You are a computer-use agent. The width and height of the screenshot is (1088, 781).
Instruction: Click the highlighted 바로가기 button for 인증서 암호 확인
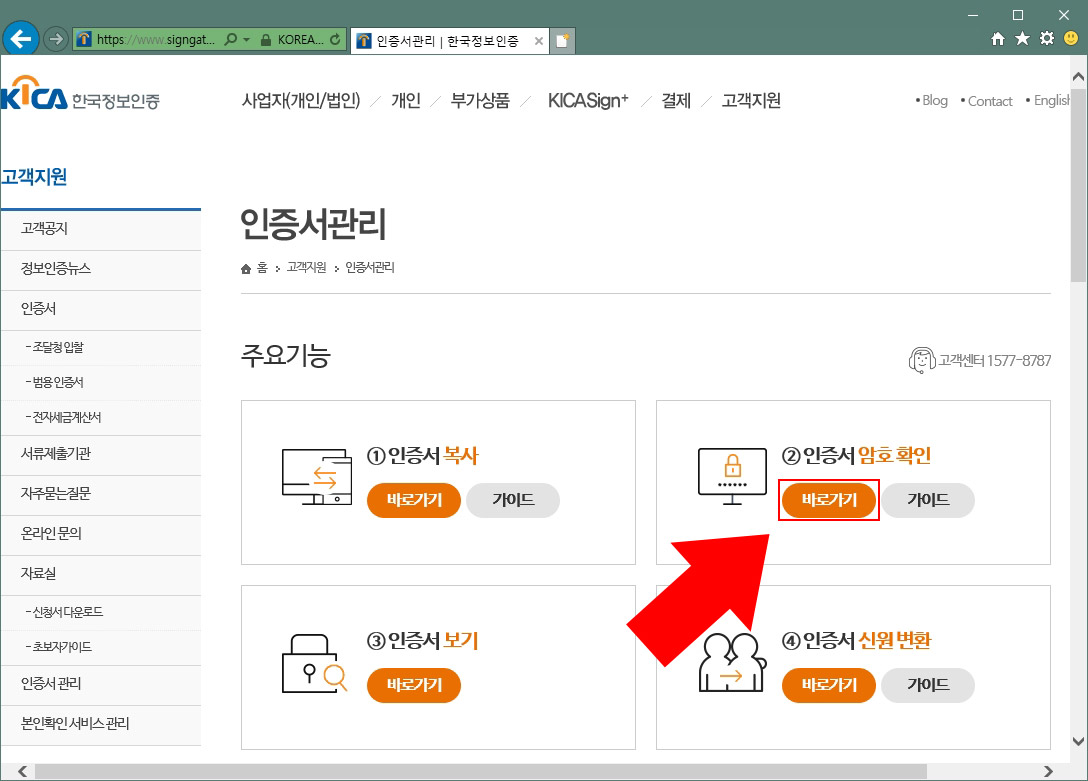tap(828, 500)
